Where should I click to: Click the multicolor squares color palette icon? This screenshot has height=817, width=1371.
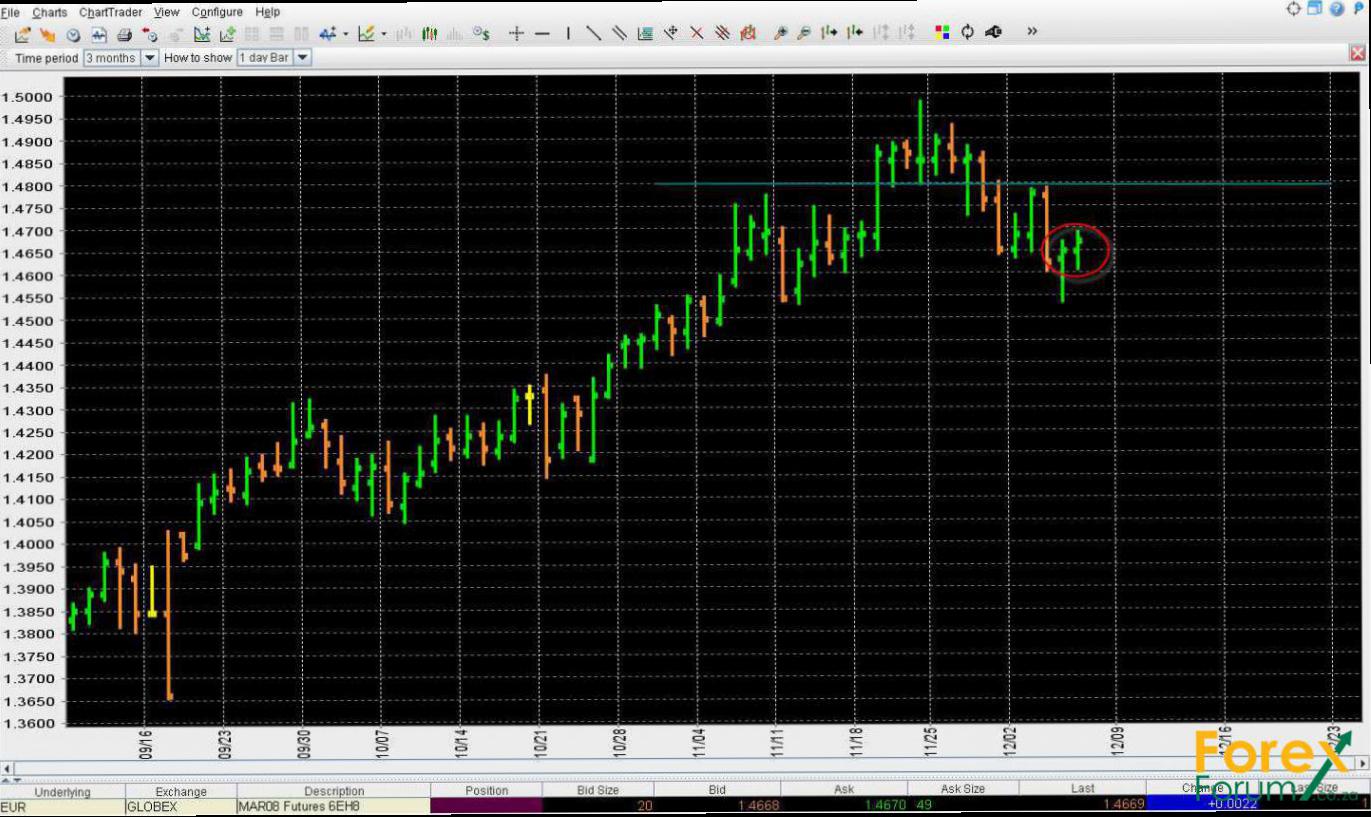(x=941, y=32)
